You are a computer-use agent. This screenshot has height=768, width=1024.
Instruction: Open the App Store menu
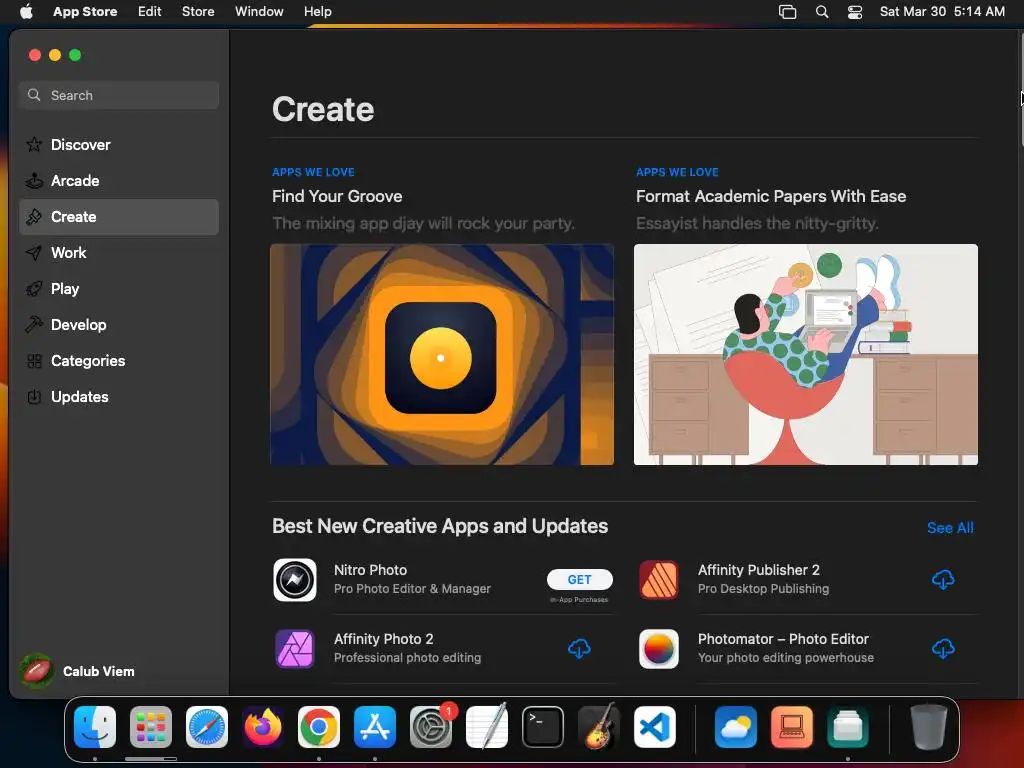[x=85, y=11]
